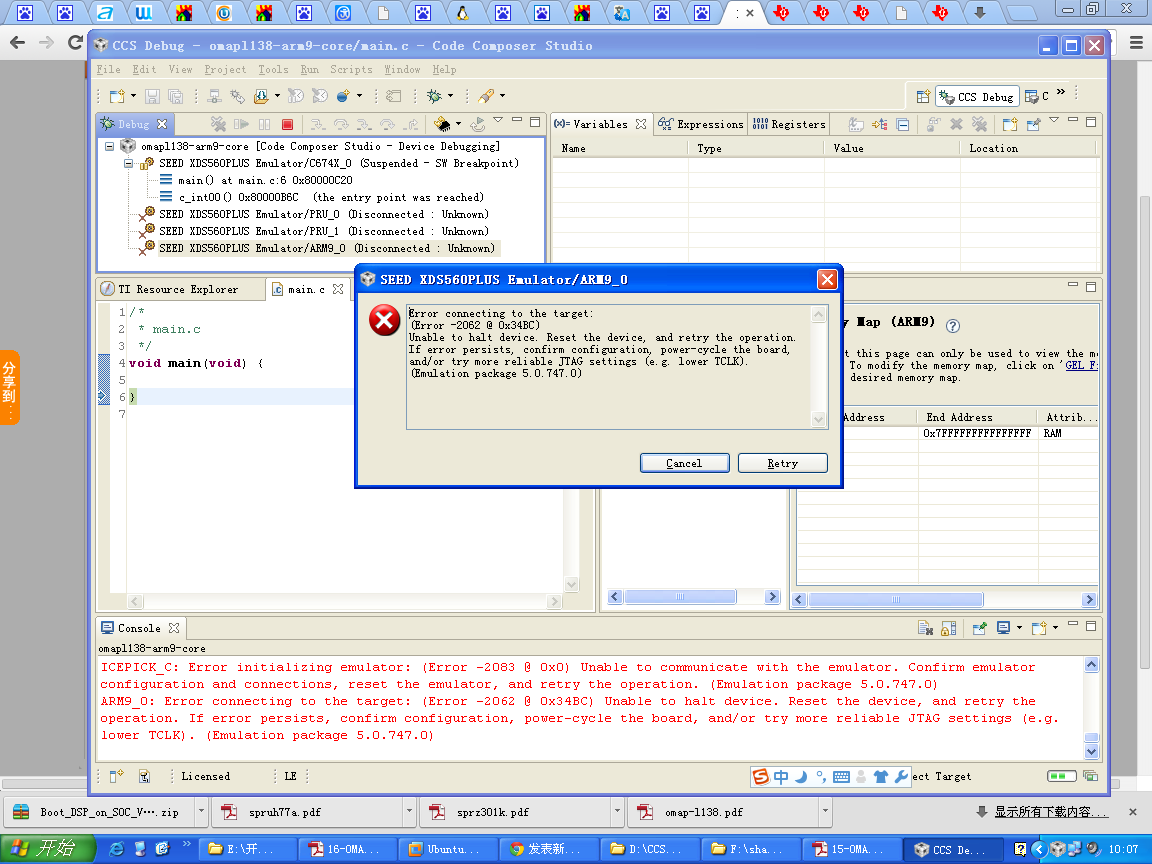Click the GEL link in memory map page
This screenshot has height=864, width=1152.
(1081, 365)
